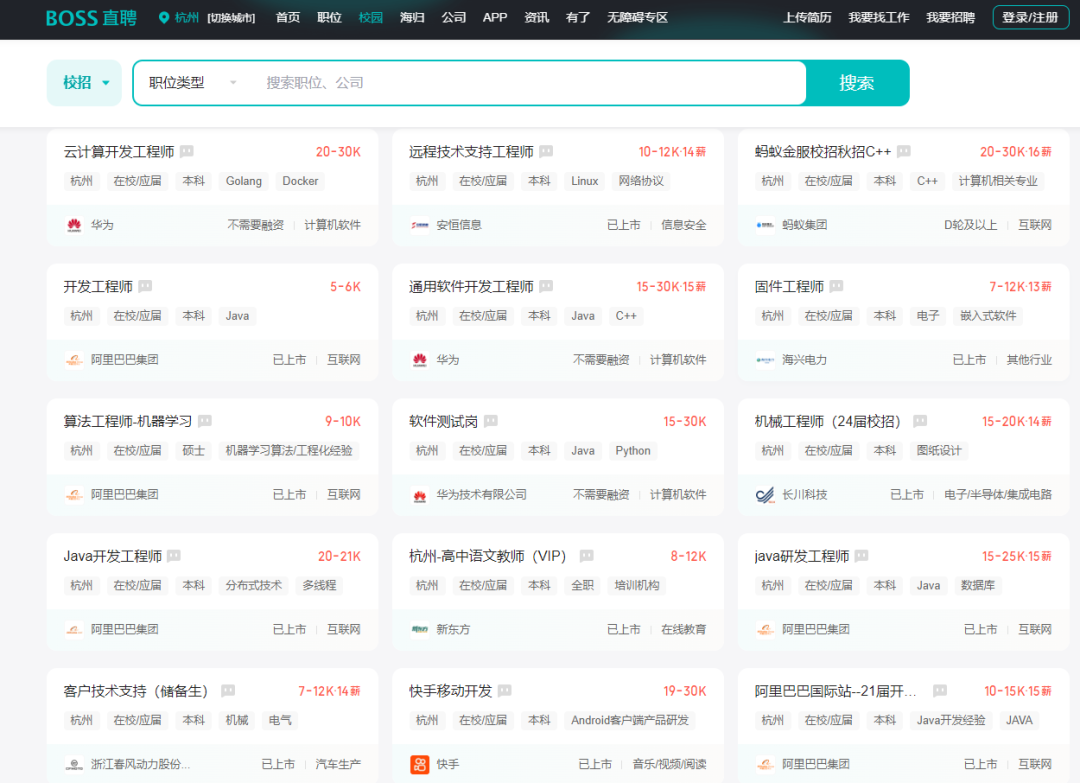Open 职位 in top navigation
The height and width of the screenshot is (783, 1080).
[329, 18]
